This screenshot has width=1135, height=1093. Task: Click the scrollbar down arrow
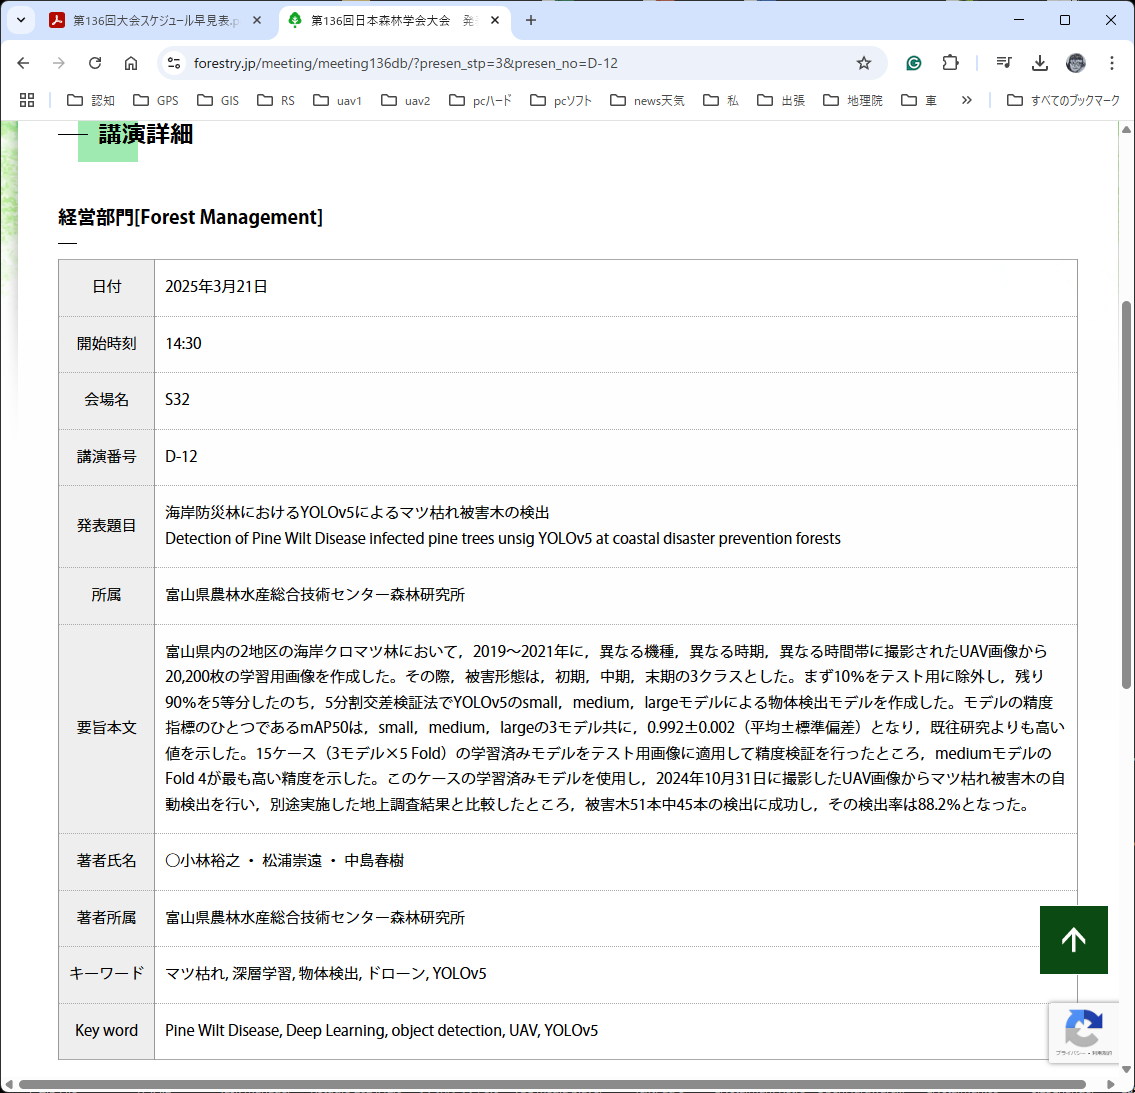[x=1126, y=1070]
